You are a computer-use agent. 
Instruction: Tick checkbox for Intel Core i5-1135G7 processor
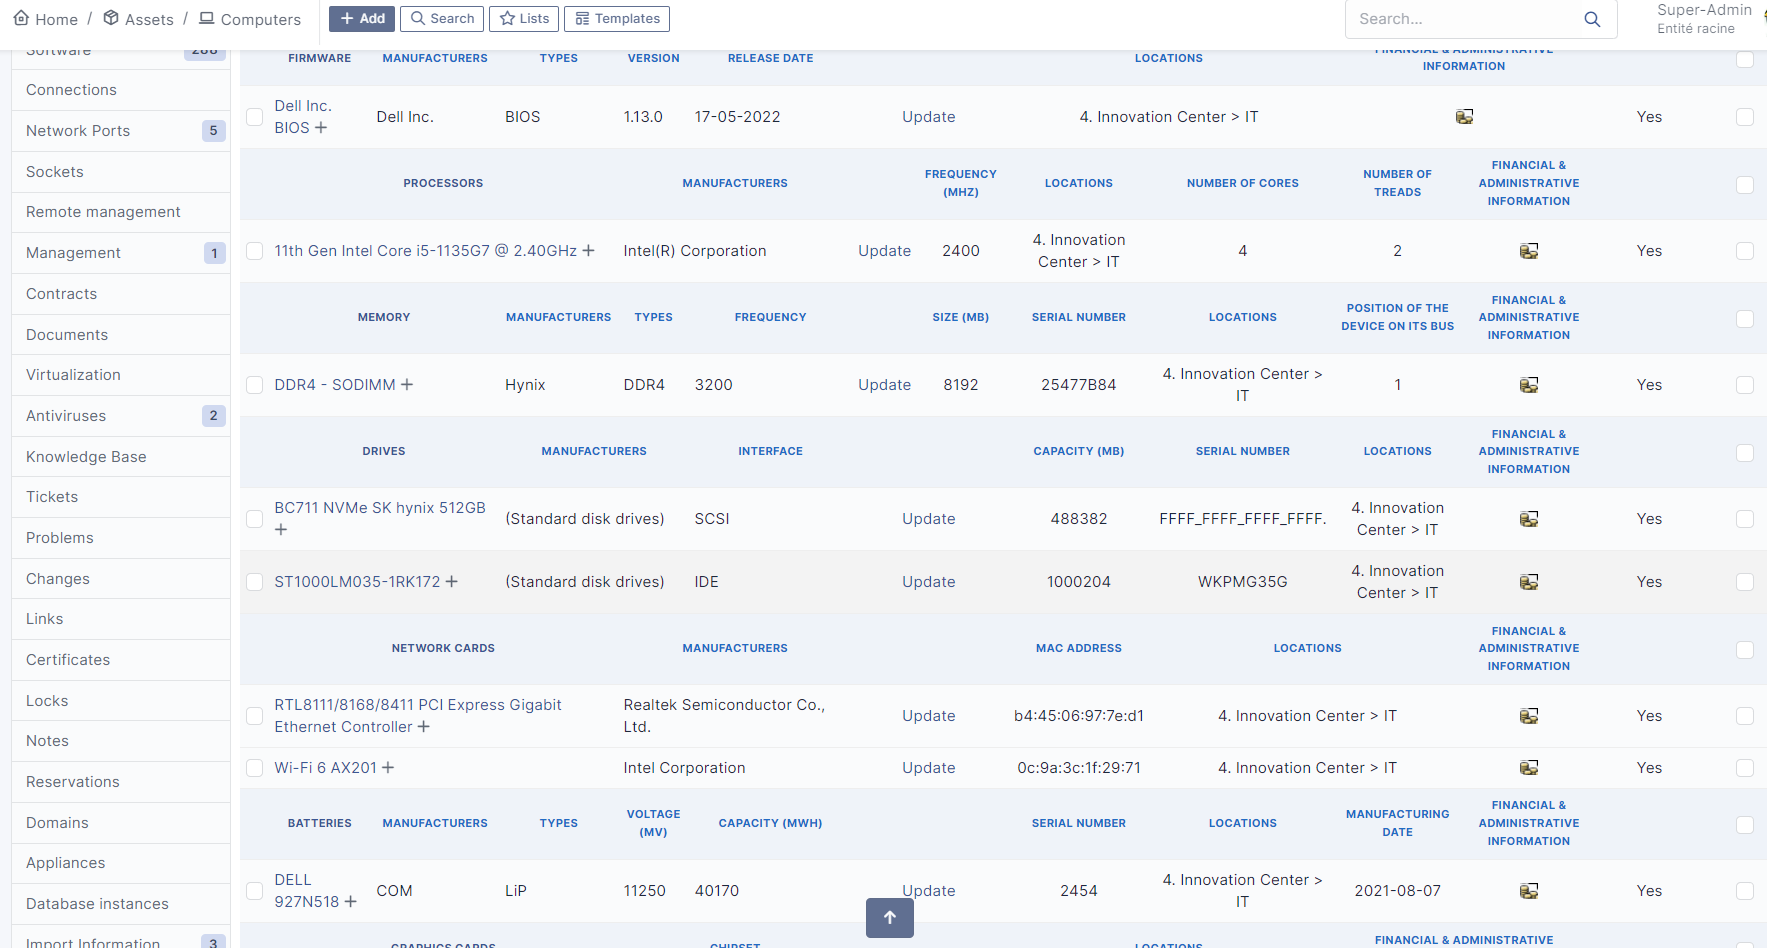[x=255, y=251]
